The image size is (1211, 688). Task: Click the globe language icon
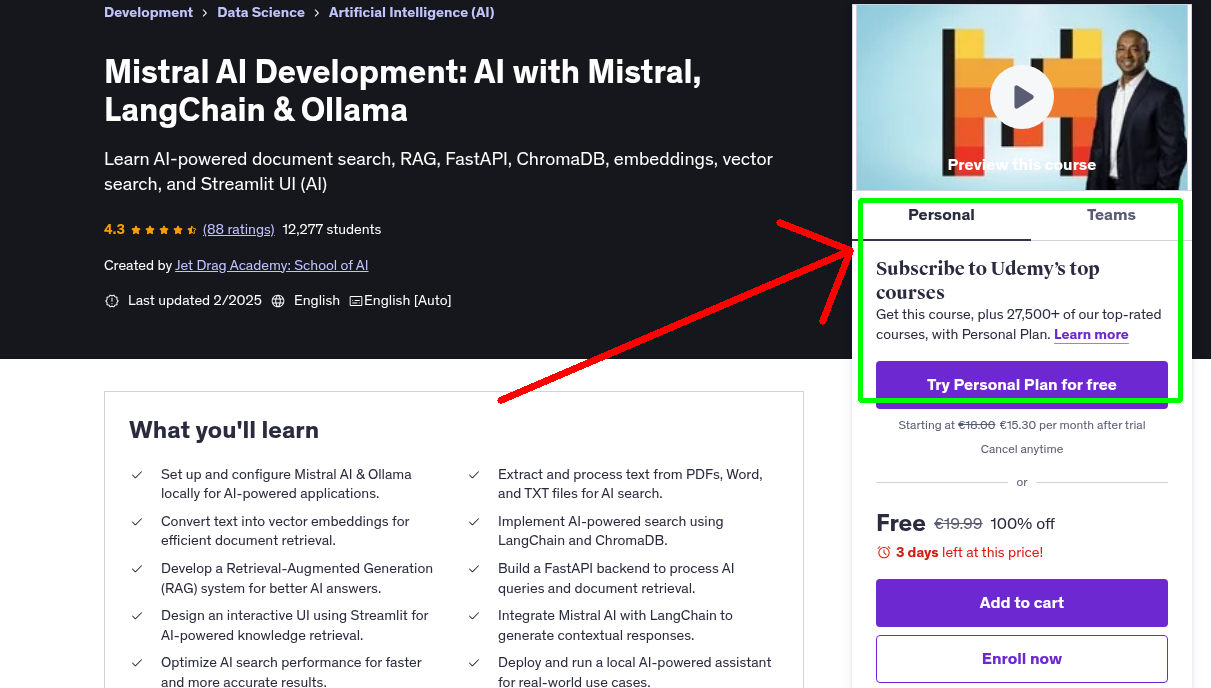(x=278, y=301)
